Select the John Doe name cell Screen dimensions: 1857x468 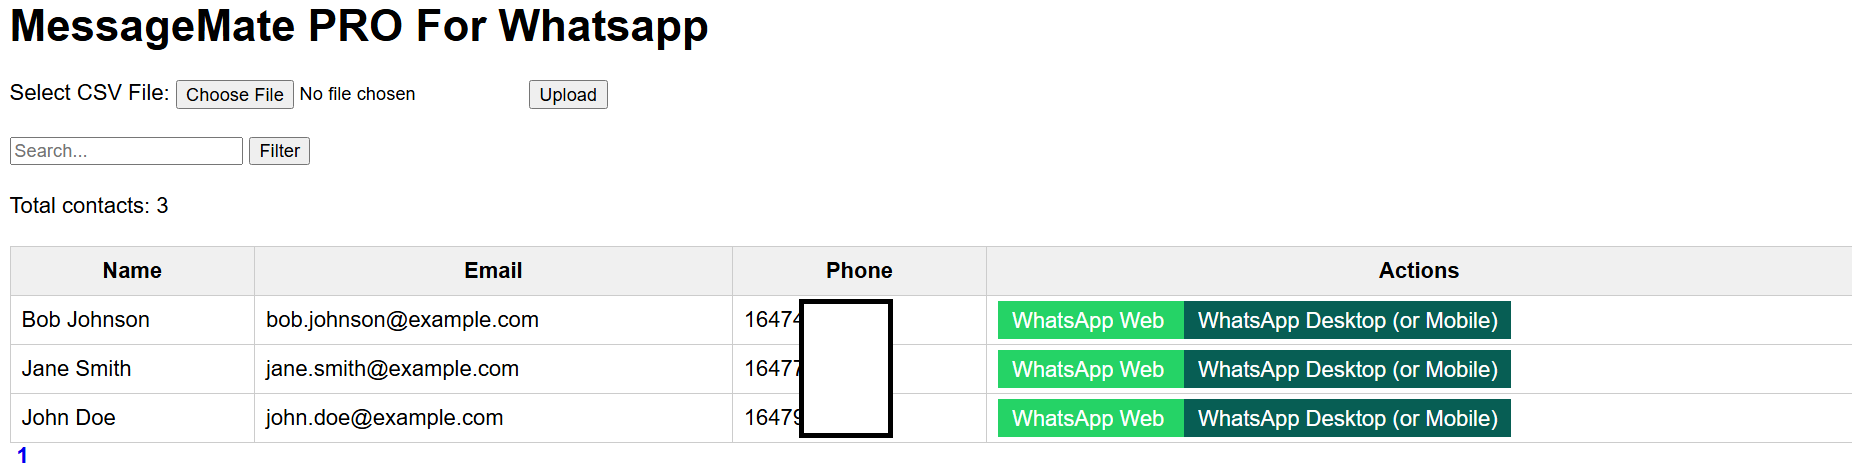132,418
